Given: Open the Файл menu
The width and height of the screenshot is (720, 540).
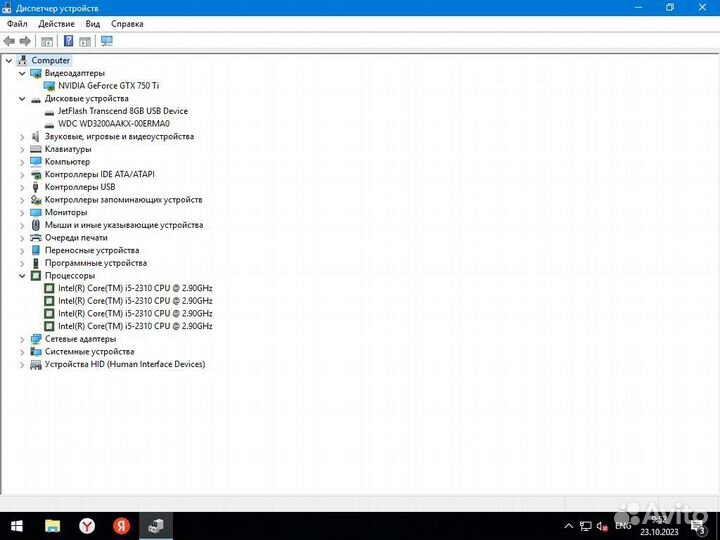Looking at the screenshot, I should tap(17, 24).
